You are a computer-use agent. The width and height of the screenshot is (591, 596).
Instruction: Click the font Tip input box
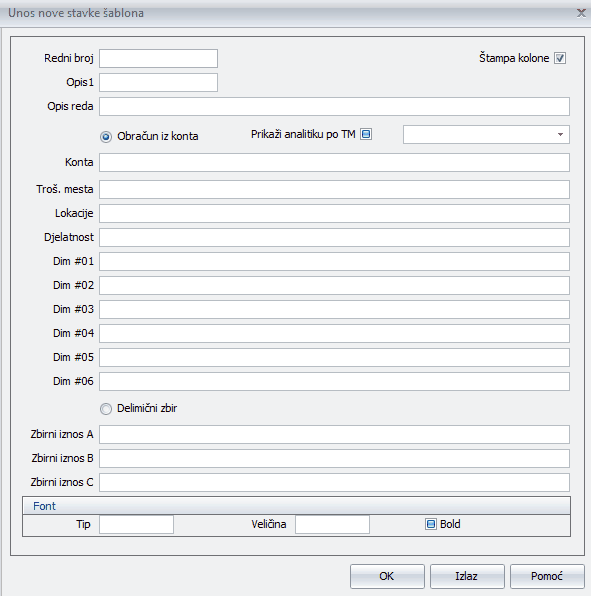(136, 525)
